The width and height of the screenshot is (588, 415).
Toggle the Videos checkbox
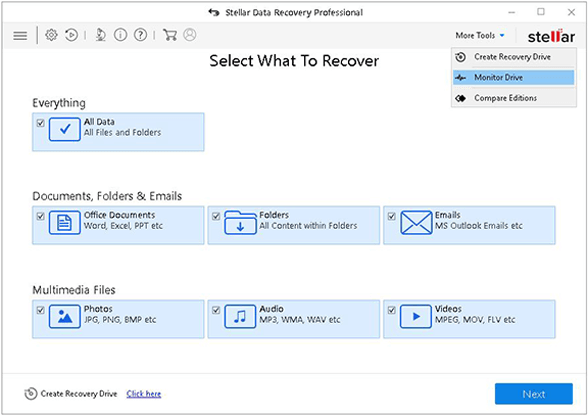pyautogui.click(x=392, y=310)
